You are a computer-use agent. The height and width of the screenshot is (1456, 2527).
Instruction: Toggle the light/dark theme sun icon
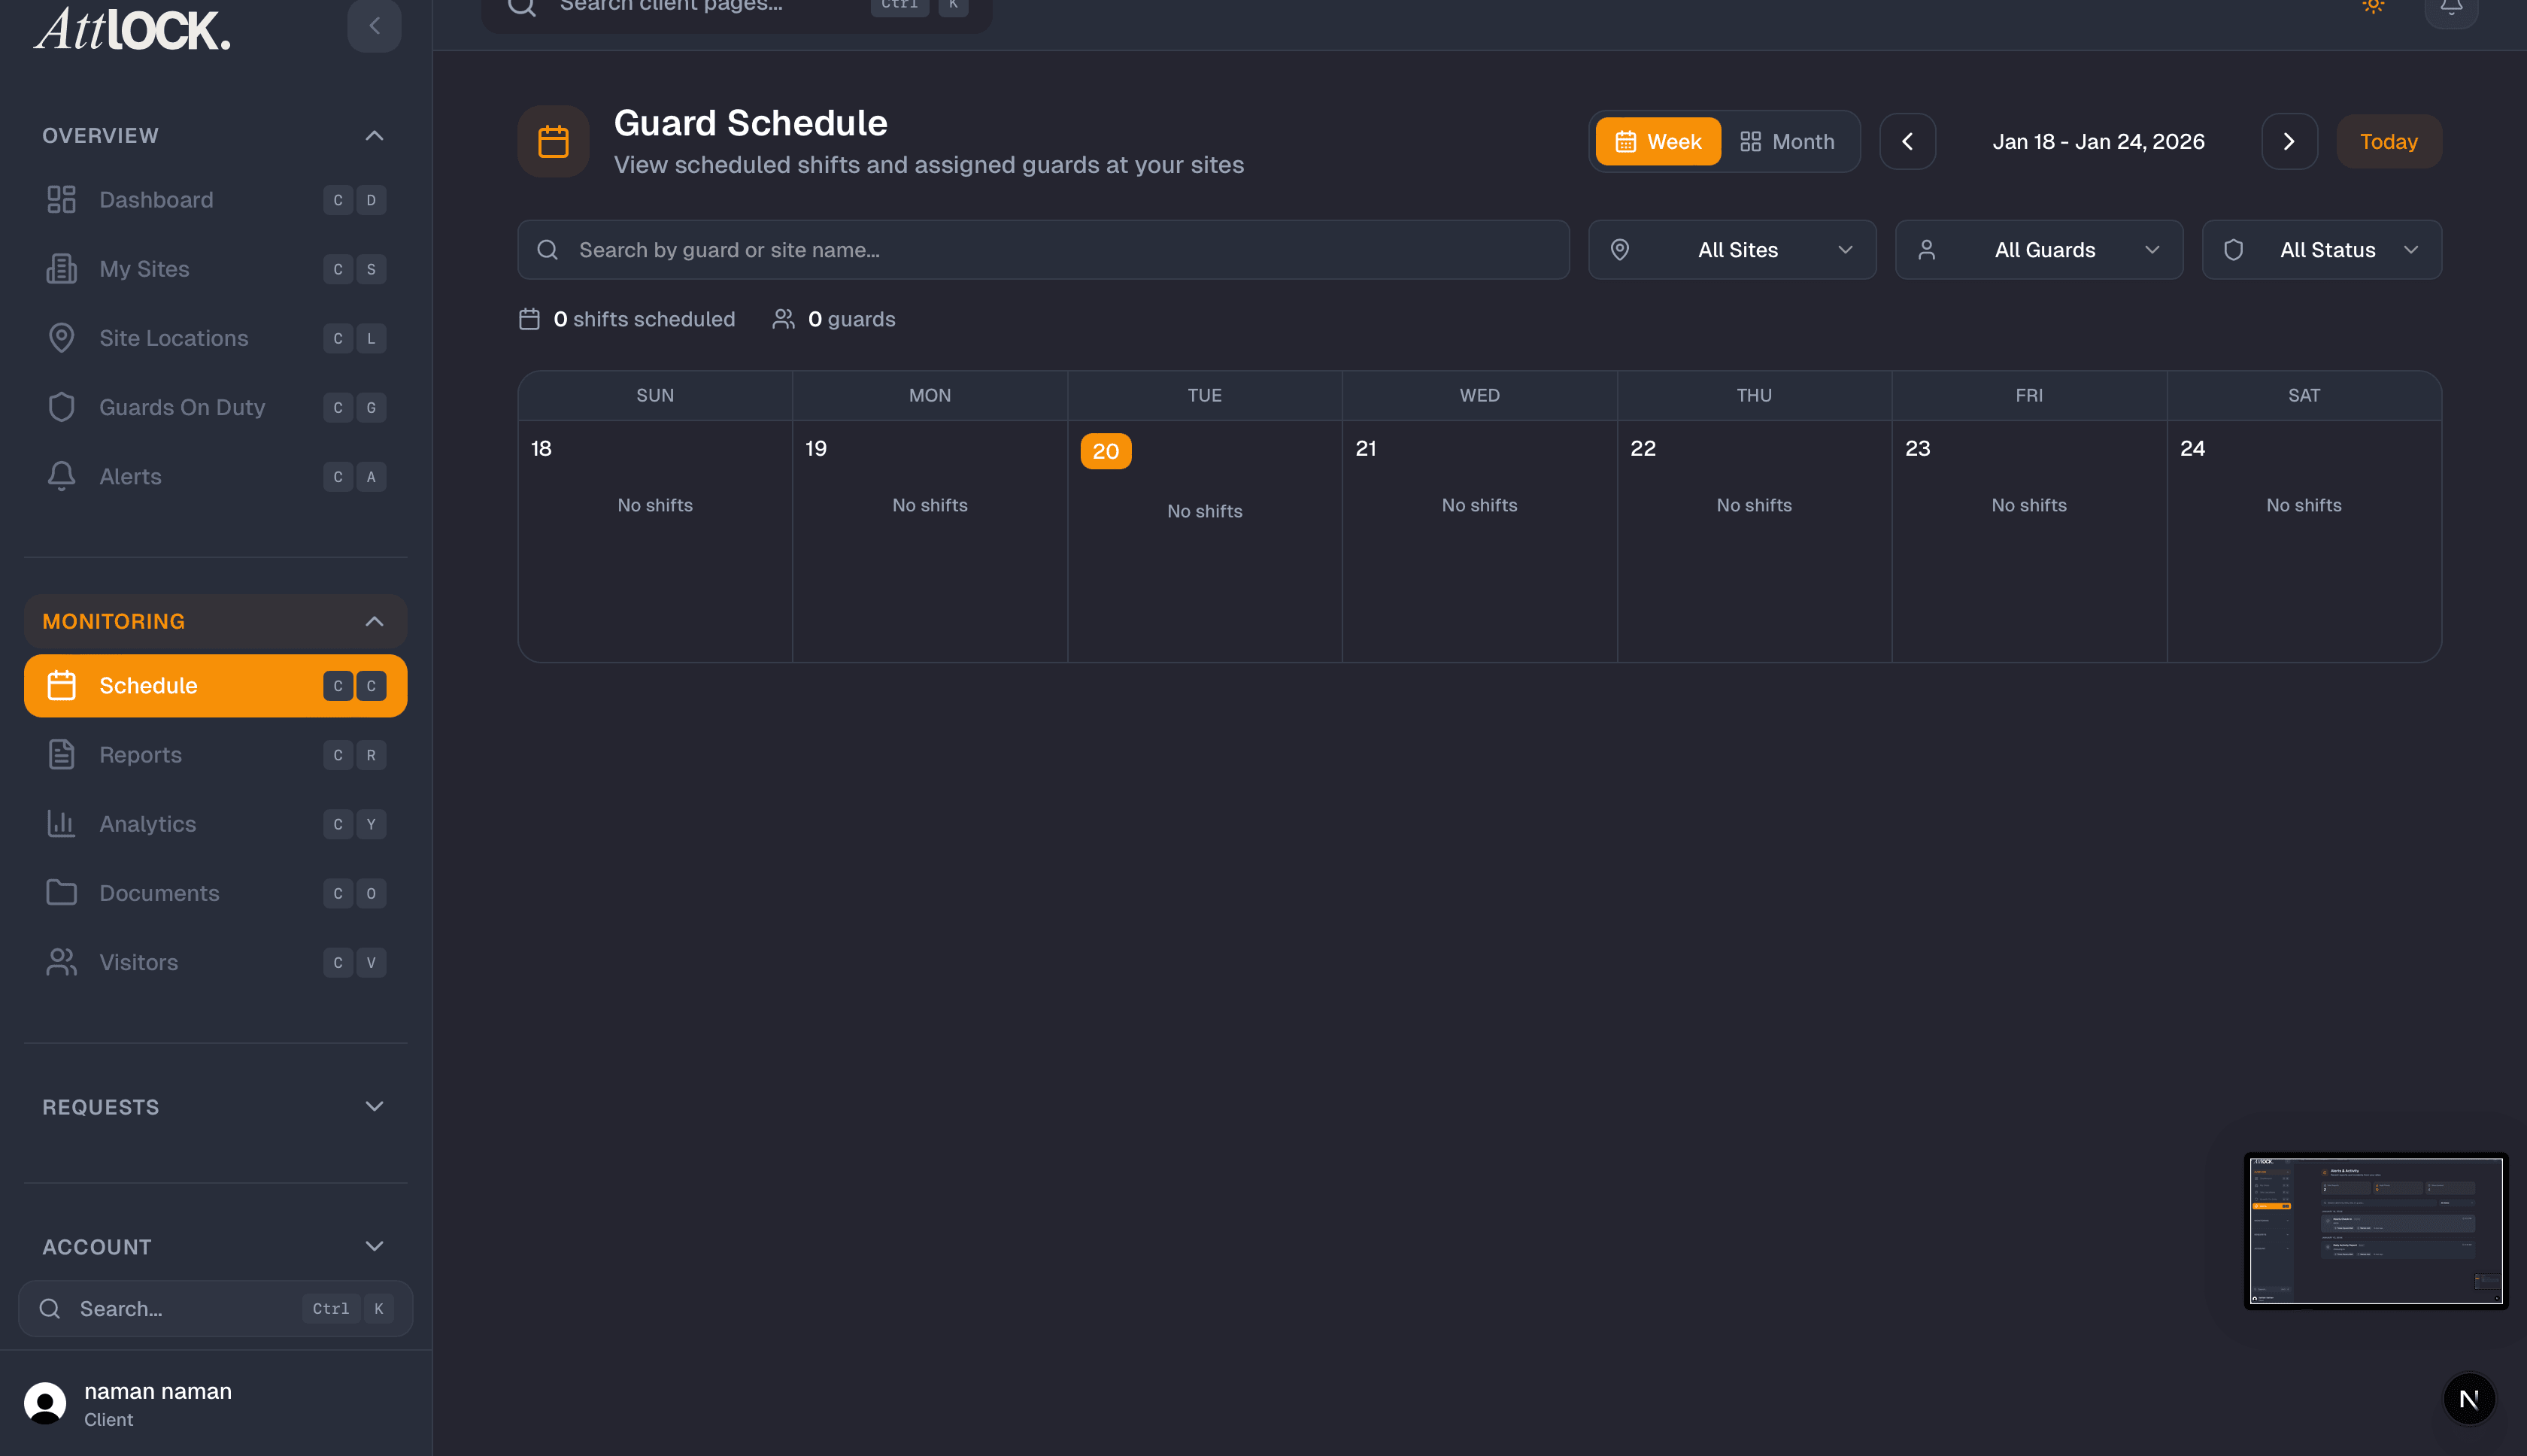point(2373,7)
